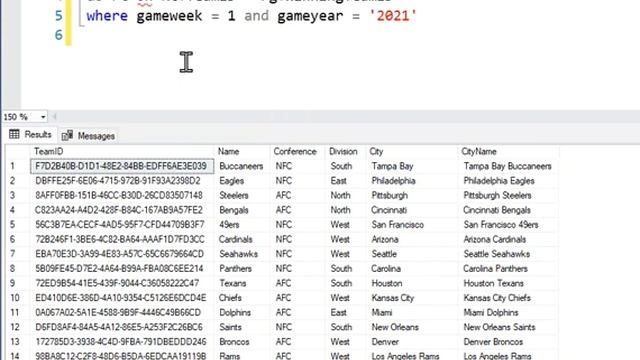
Task: Click the Saints name cell
Action: 242,327
